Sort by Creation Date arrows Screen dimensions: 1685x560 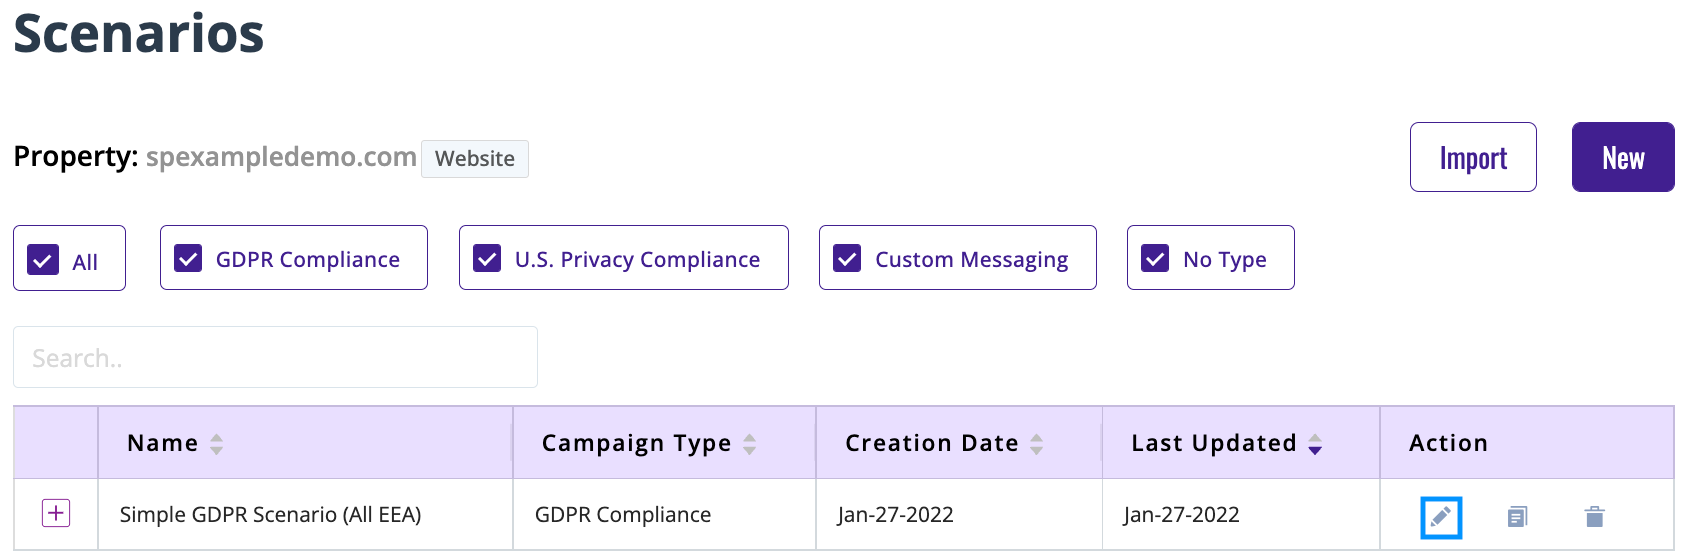click(1037, 444)
